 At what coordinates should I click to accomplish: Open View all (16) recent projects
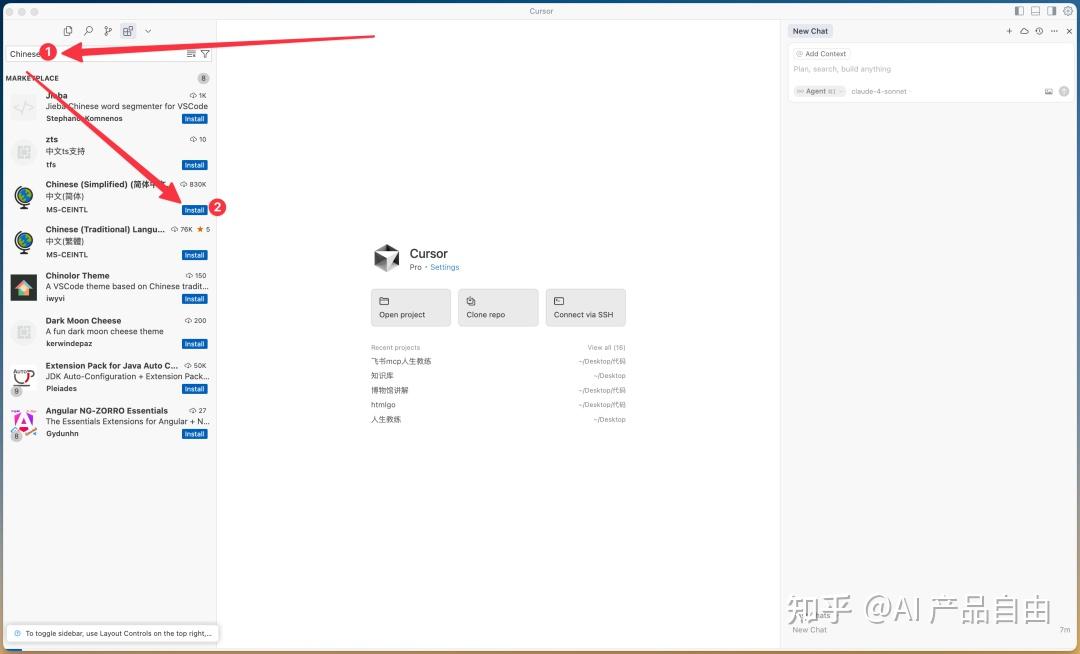(x=606, y=348)
